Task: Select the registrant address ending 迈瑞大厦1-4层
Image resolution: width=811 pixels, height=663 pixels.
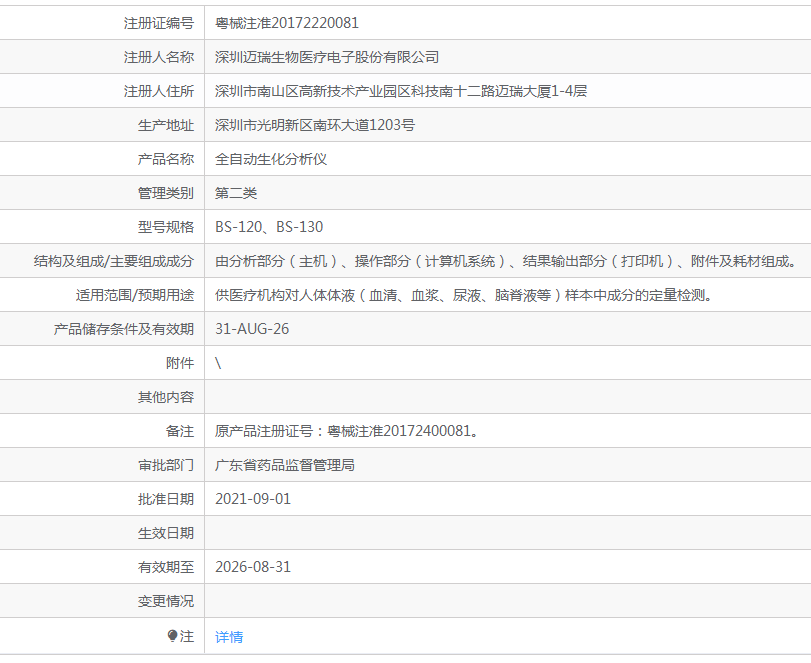Action: [401, 91]
